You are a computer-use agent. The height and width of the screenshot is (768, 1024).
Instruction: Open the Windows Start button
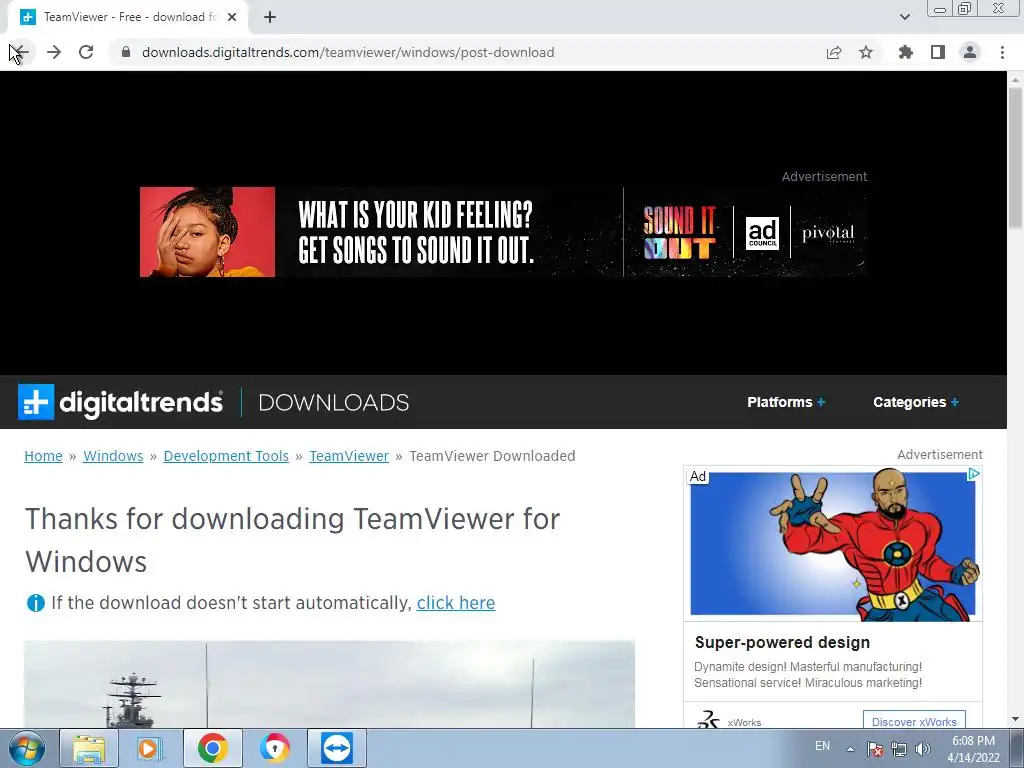click(27, 748)
